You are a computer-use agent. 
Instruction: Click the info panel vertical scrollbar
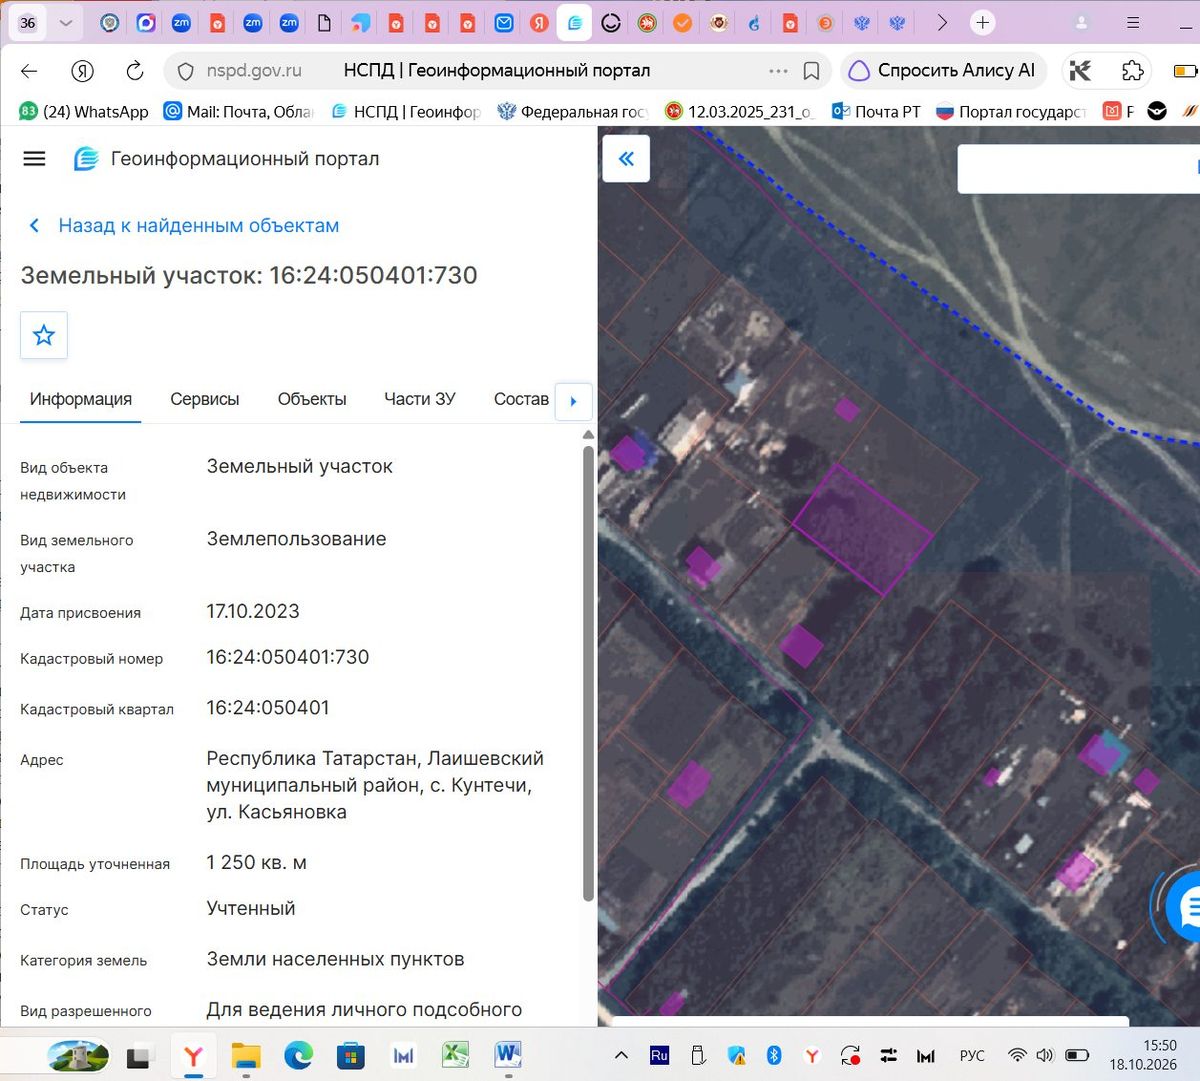(588, 673)
